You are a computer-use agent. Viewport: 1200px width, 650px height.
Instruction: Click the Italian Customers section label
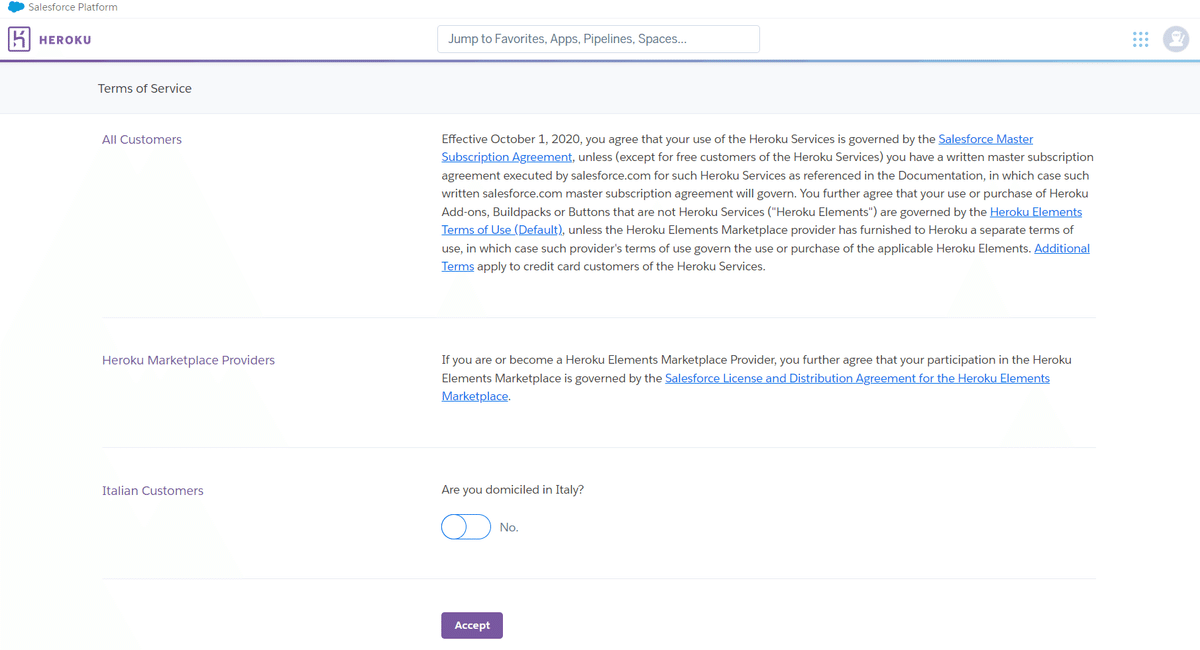pos(152,491)
